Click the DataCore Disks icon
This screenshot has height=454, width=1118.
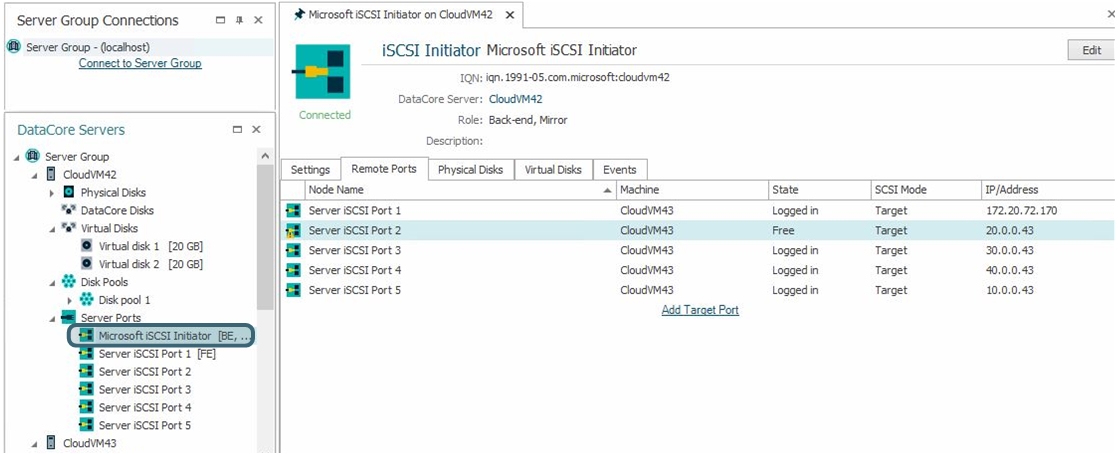69,210
